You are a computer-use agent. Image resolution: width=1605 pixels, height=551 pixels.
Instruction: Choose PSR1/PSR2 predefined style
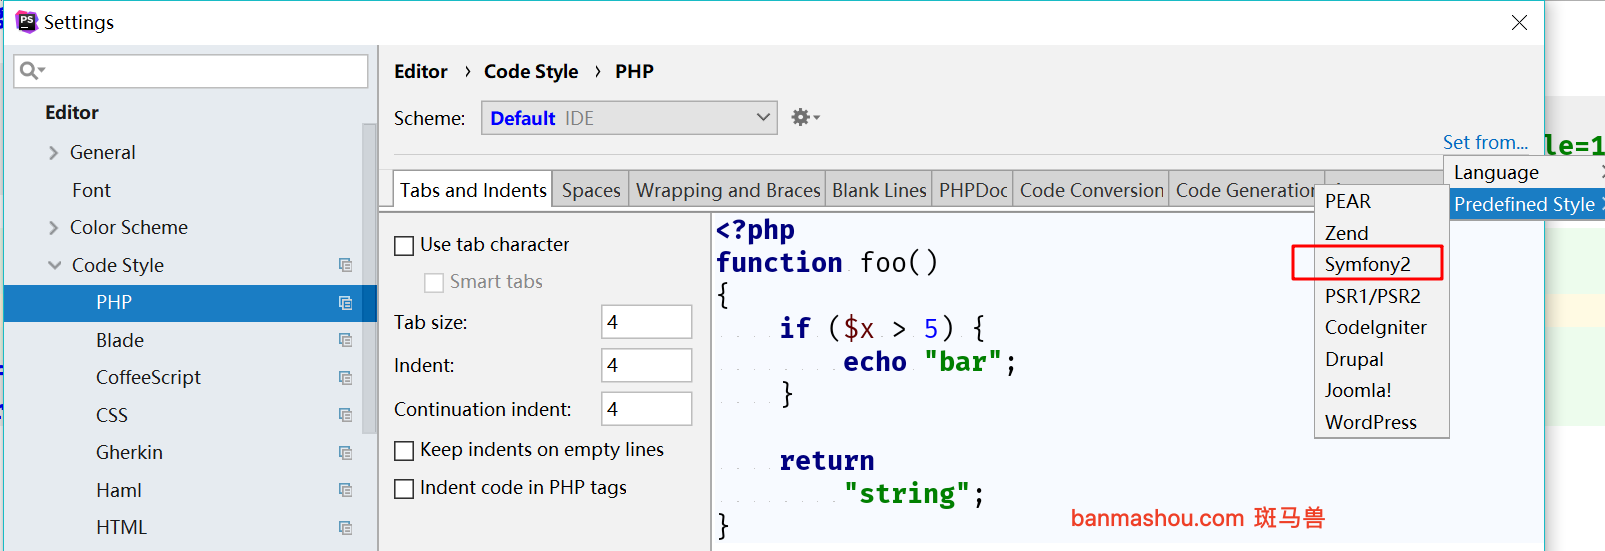[1381, 296]
